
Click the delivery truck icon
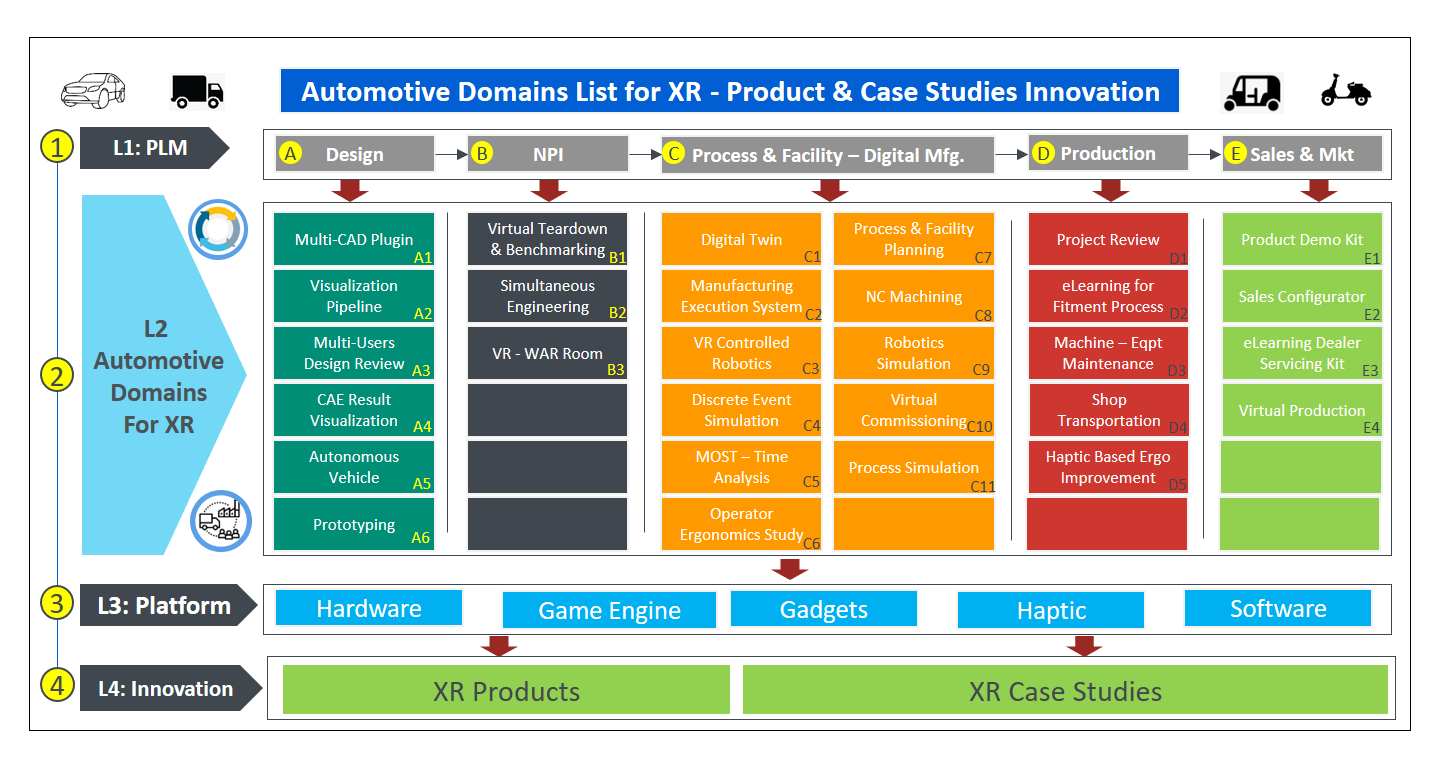click(197, 91)
